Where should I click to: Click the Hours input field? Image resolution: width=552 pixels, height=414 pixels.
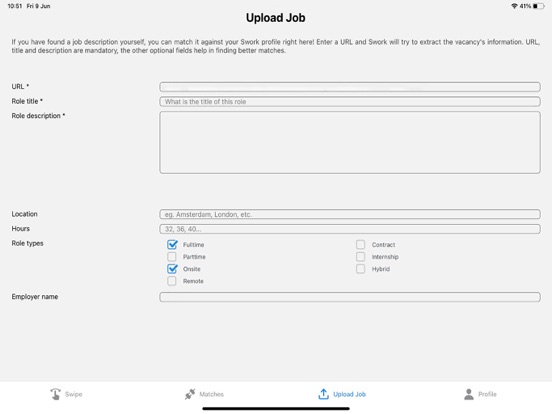pyautogui.click(x=350, y=229)
